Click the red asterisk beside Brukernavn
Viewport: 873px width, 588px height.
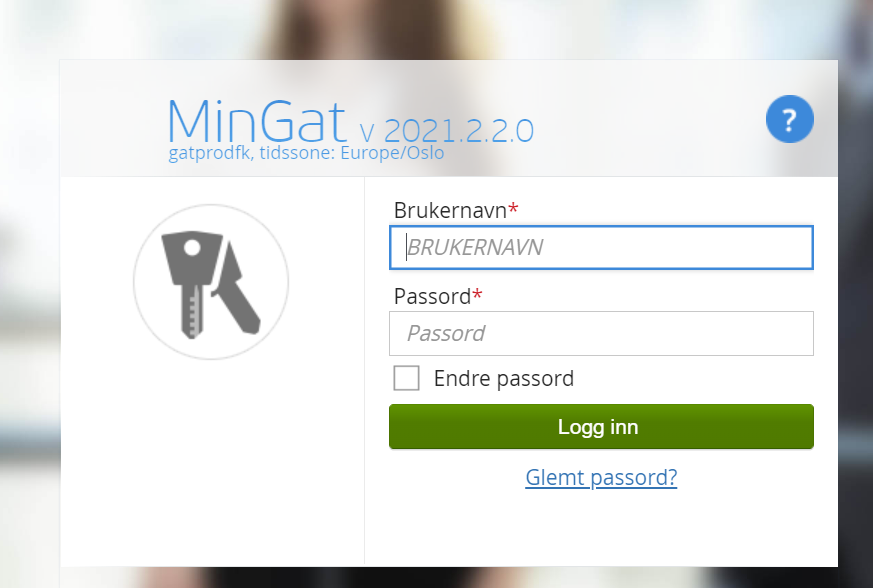coord(513,209)
